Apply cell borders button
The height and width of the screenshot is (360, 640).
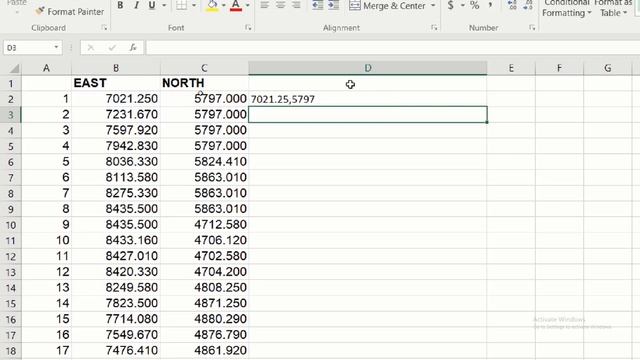[x=182, y=6]
